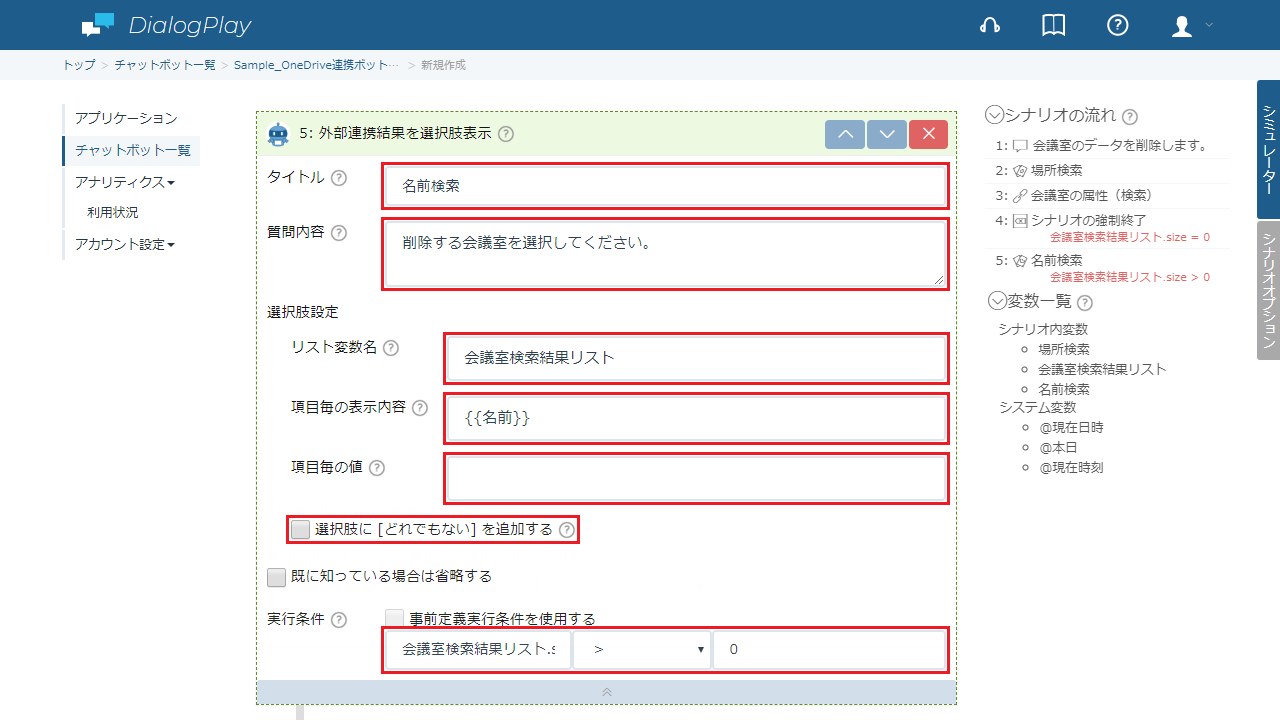Image resolution: width=1280 pixels, height=720 pixels.
Task: Open the シミュレーター side tab
Action: pyautogui.click(x=1268, y=149)
